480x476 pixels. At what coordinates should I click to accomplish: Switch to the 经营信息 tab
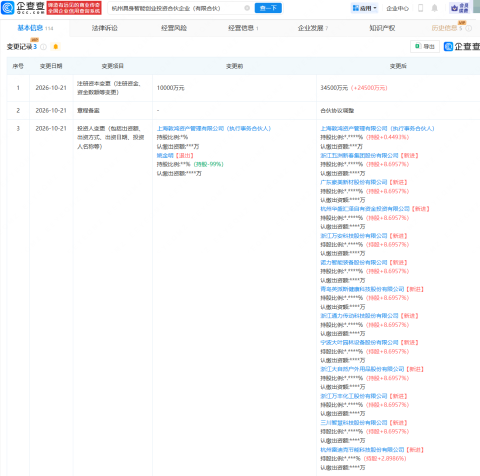pos(243,28)
